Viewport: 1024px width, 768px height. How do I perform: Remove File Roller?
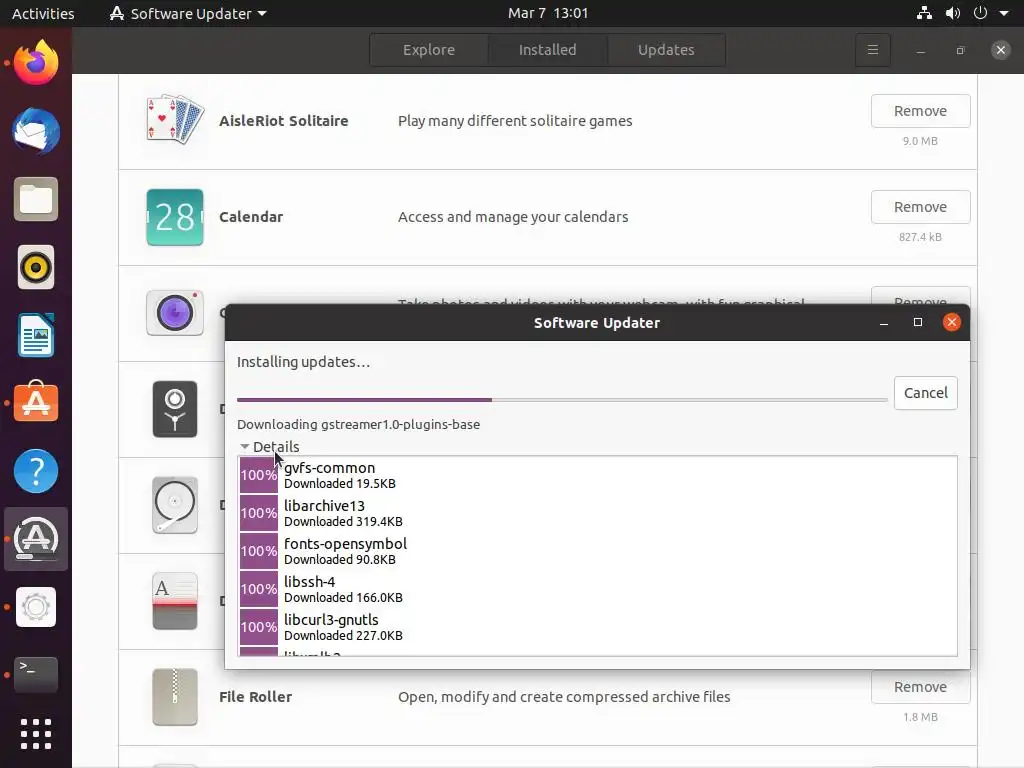(x=920, y=687)
